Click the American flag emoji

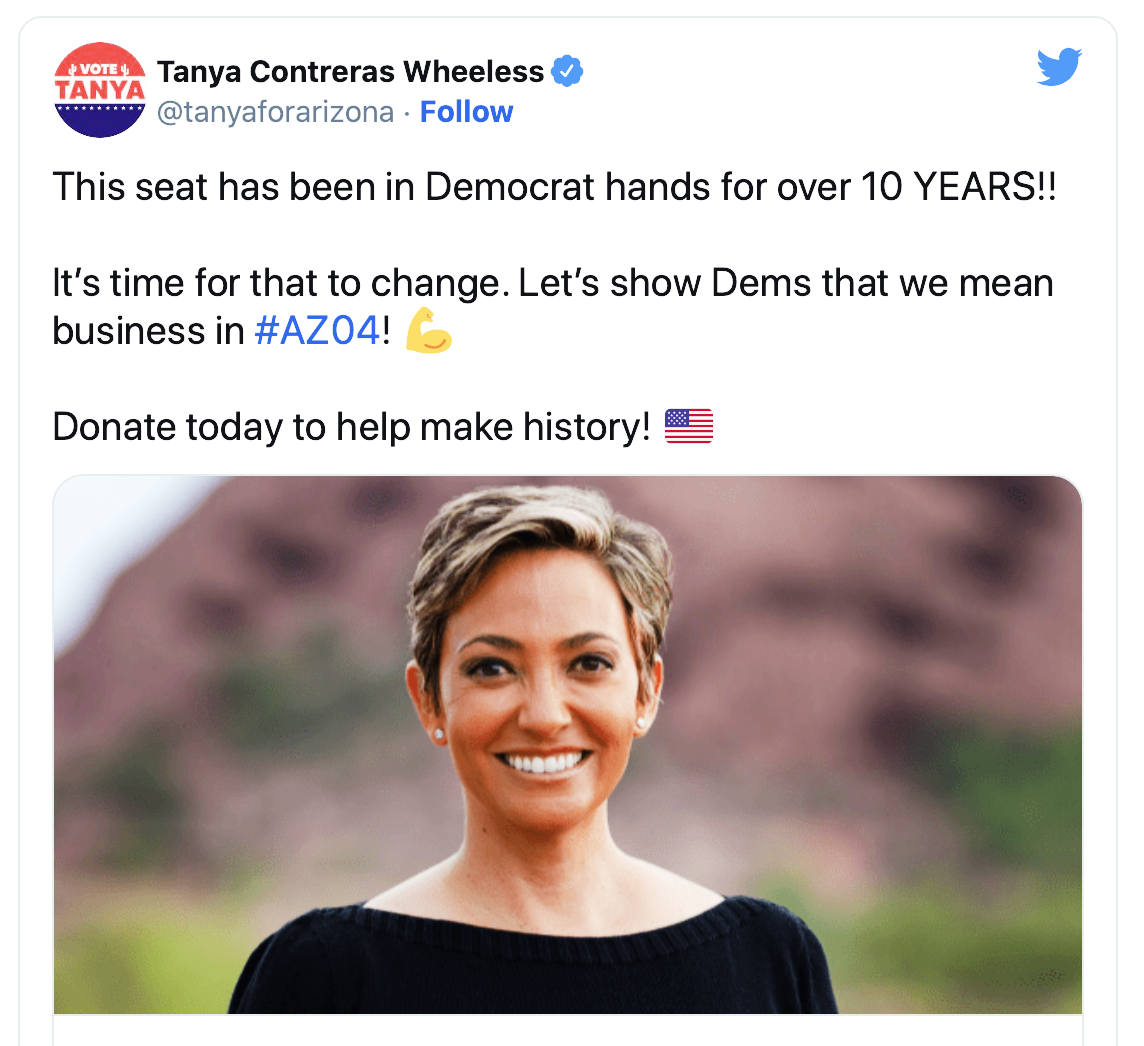click(689, 426)
